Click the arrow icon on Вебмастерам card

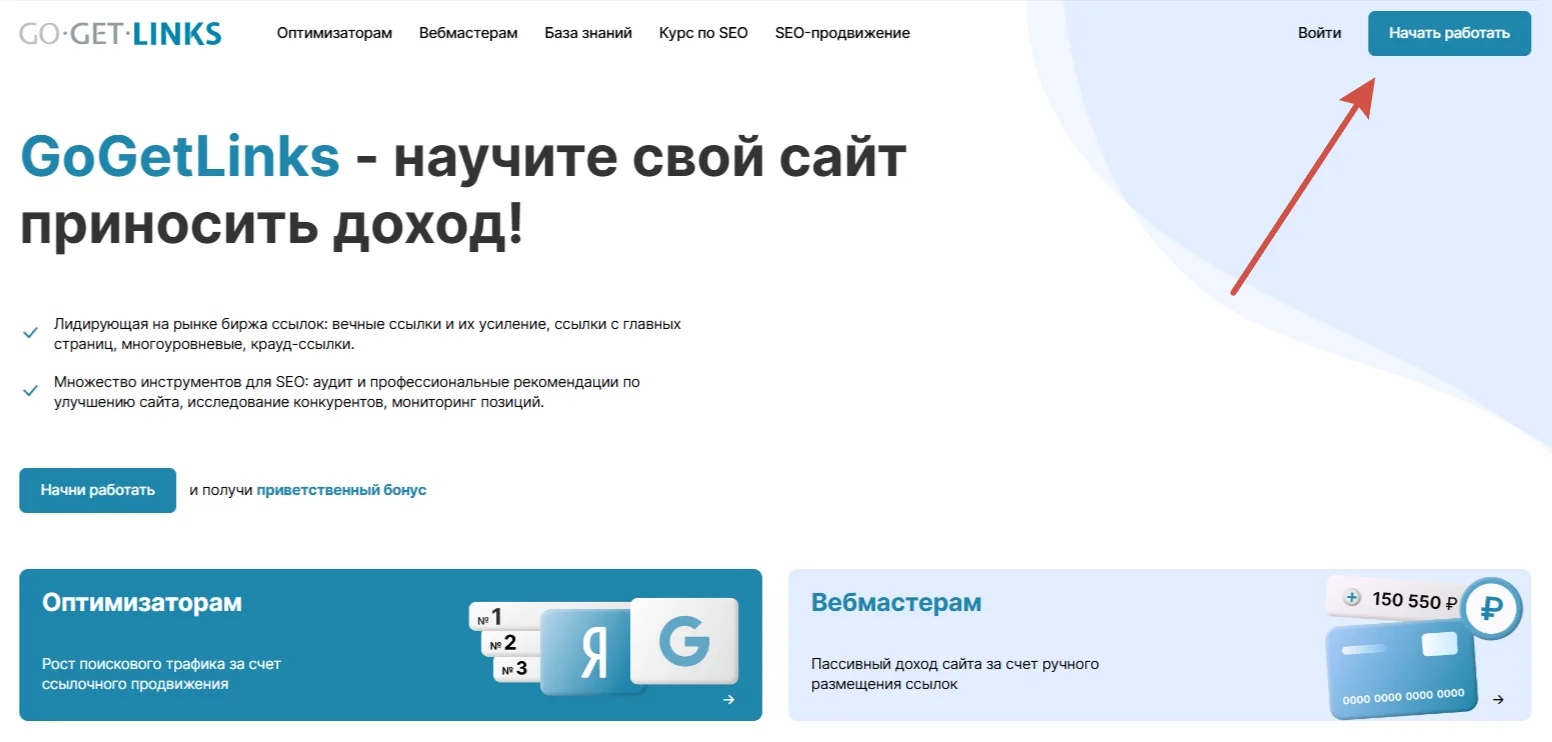[x=1498, y=700]
